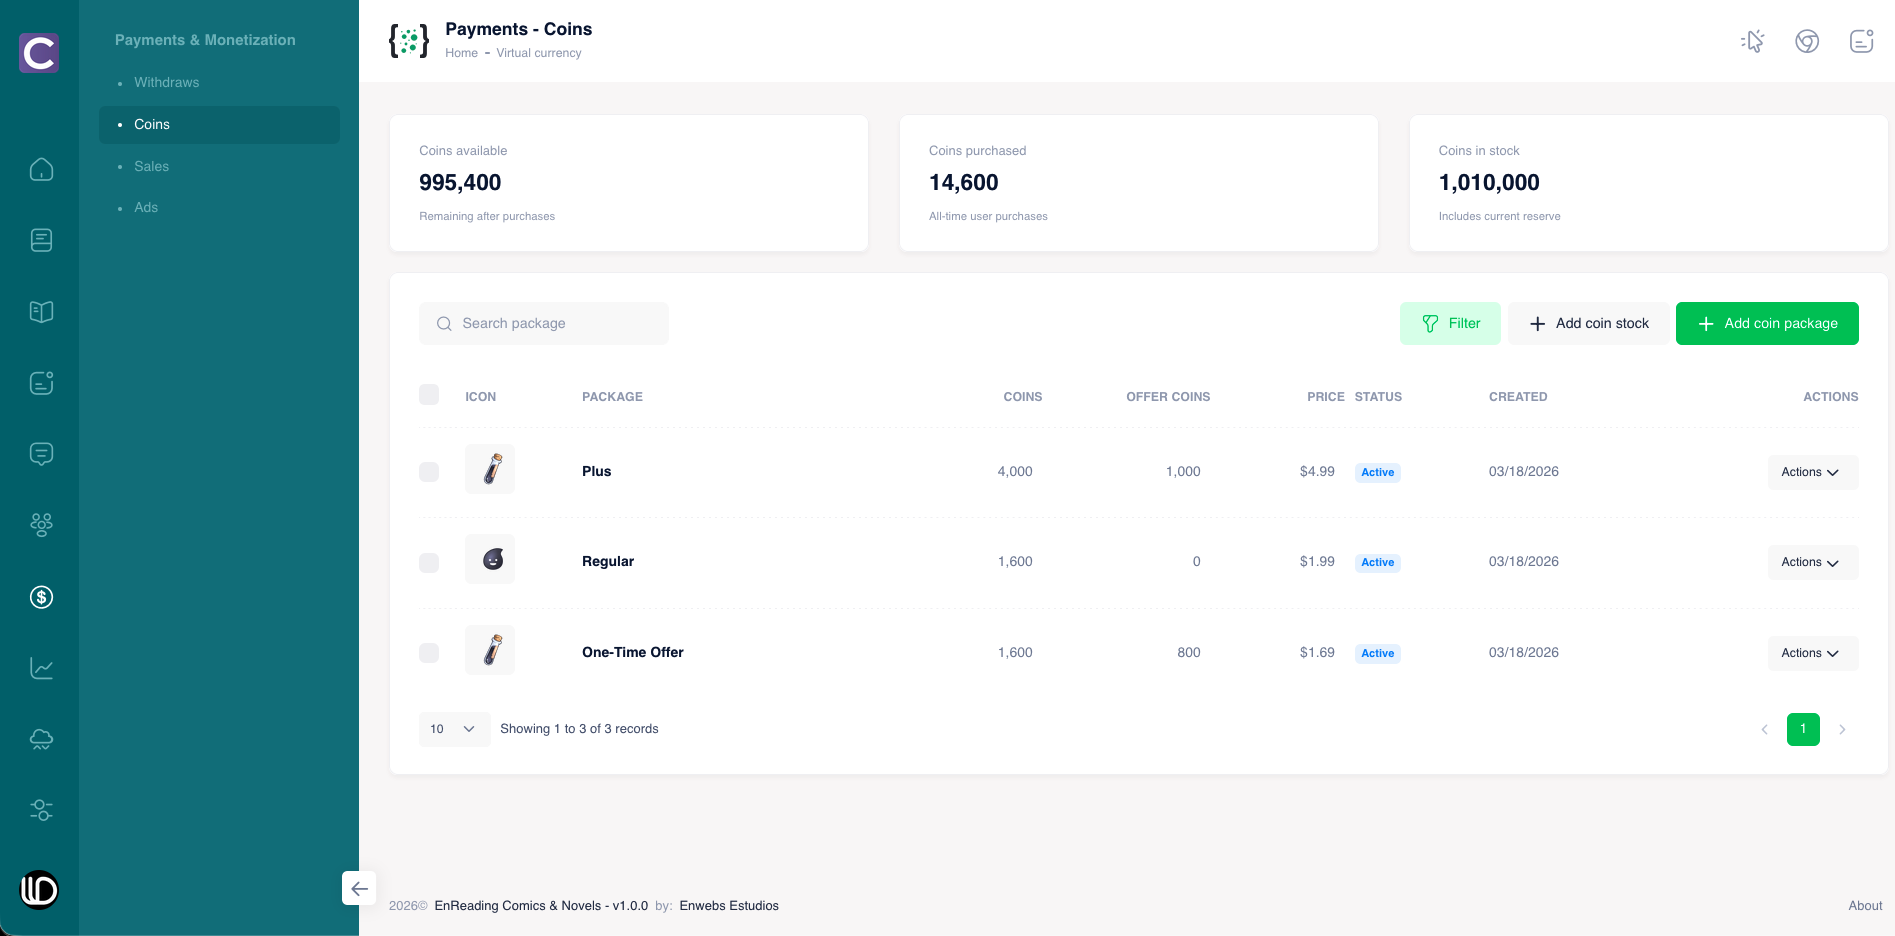Open the cloud sidebar icon

(x=41, y=739)
